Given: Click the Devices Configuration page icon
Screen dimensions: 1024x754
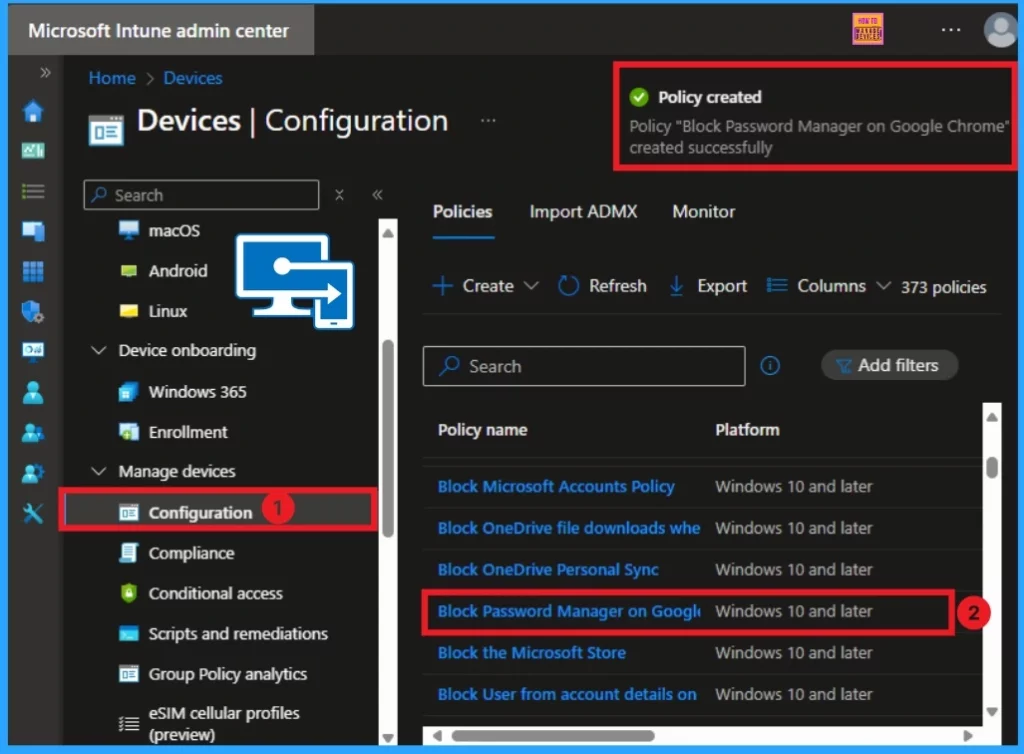Looking at the screenshot, I should point(106,130).
